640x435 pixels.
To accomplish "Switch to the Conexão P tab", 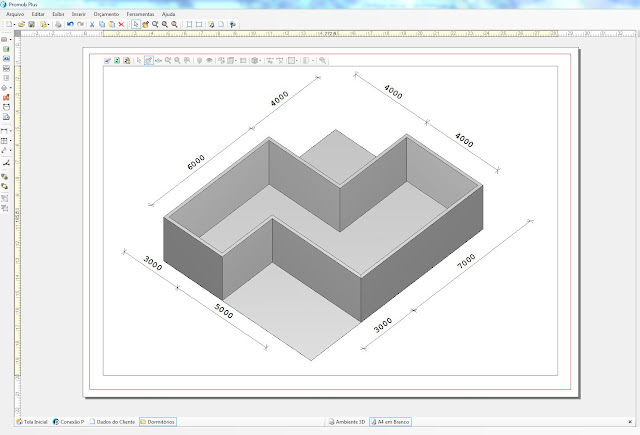I will coord(69,422).
